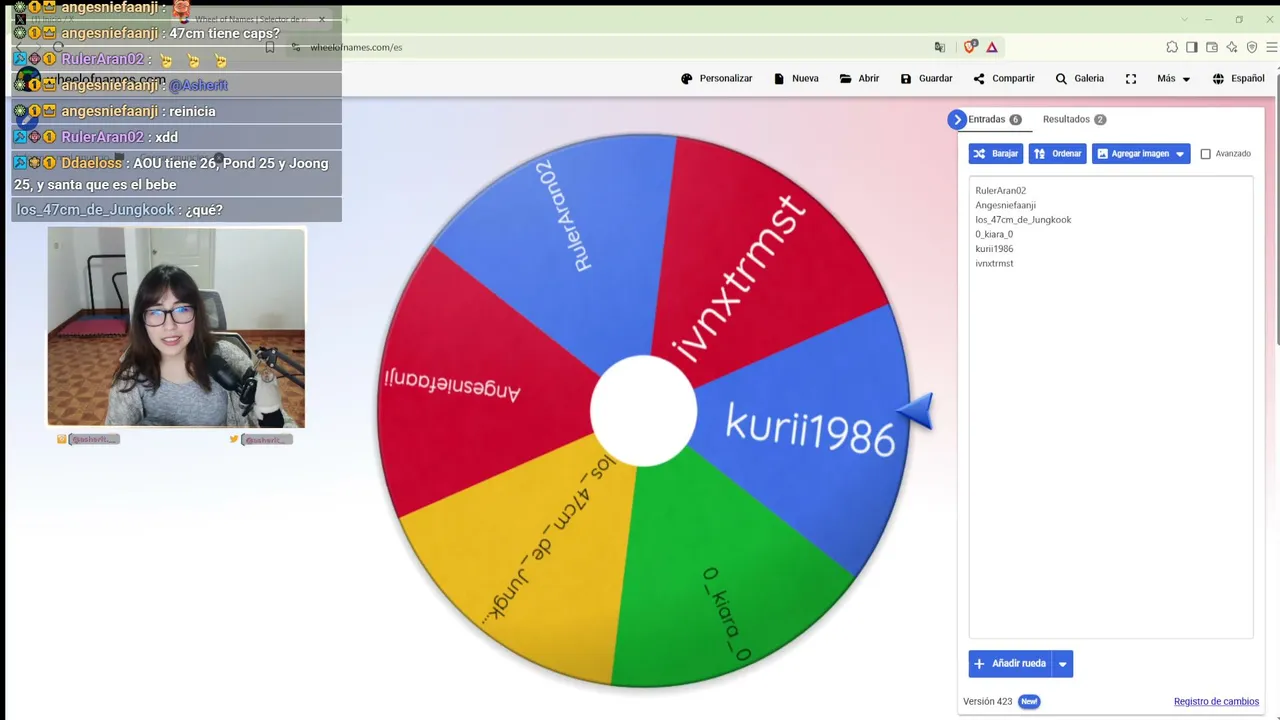
Task: Click entry text 'ivnxtrmst' in list
Action: point(994,263)
